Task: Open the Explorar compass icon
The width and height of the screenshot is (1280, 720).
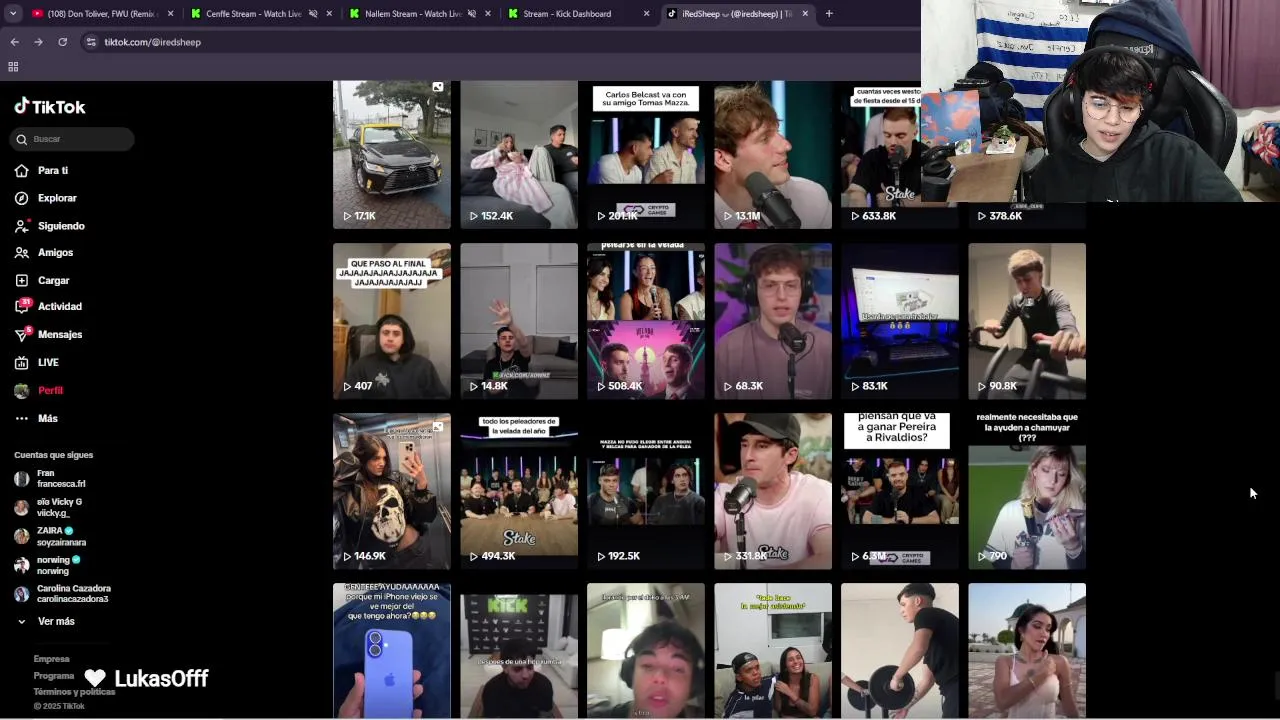Action: click(22, 198)
